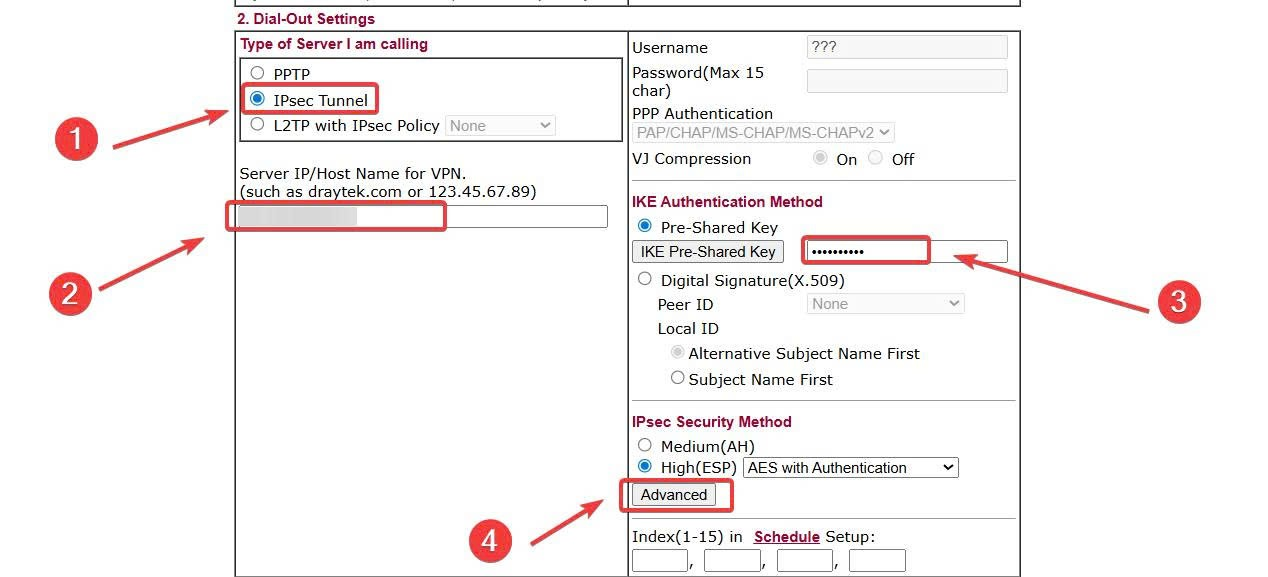The image size is (1268, 577).
Task: Click the Username input field
Action: (x=907, y=47)
